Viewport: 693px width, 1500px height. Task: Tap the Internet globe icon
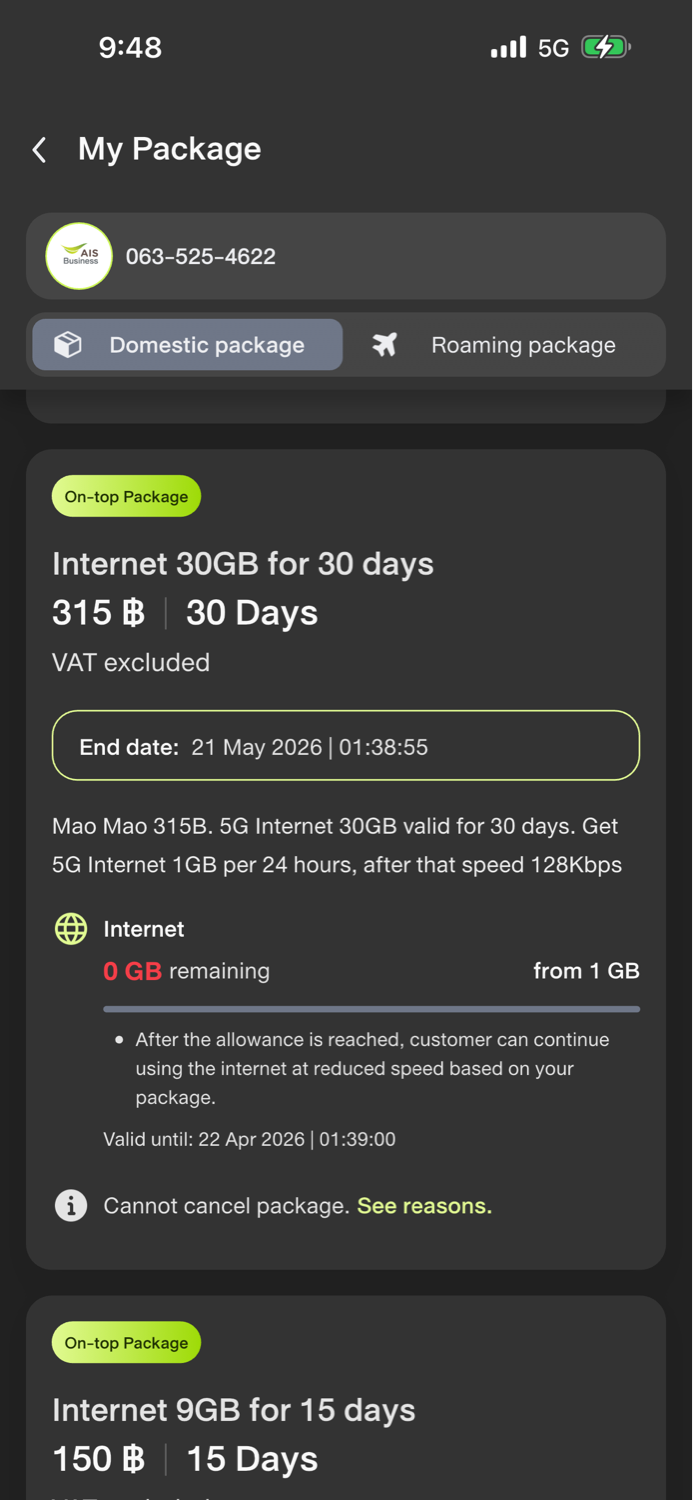pos(71,929)
